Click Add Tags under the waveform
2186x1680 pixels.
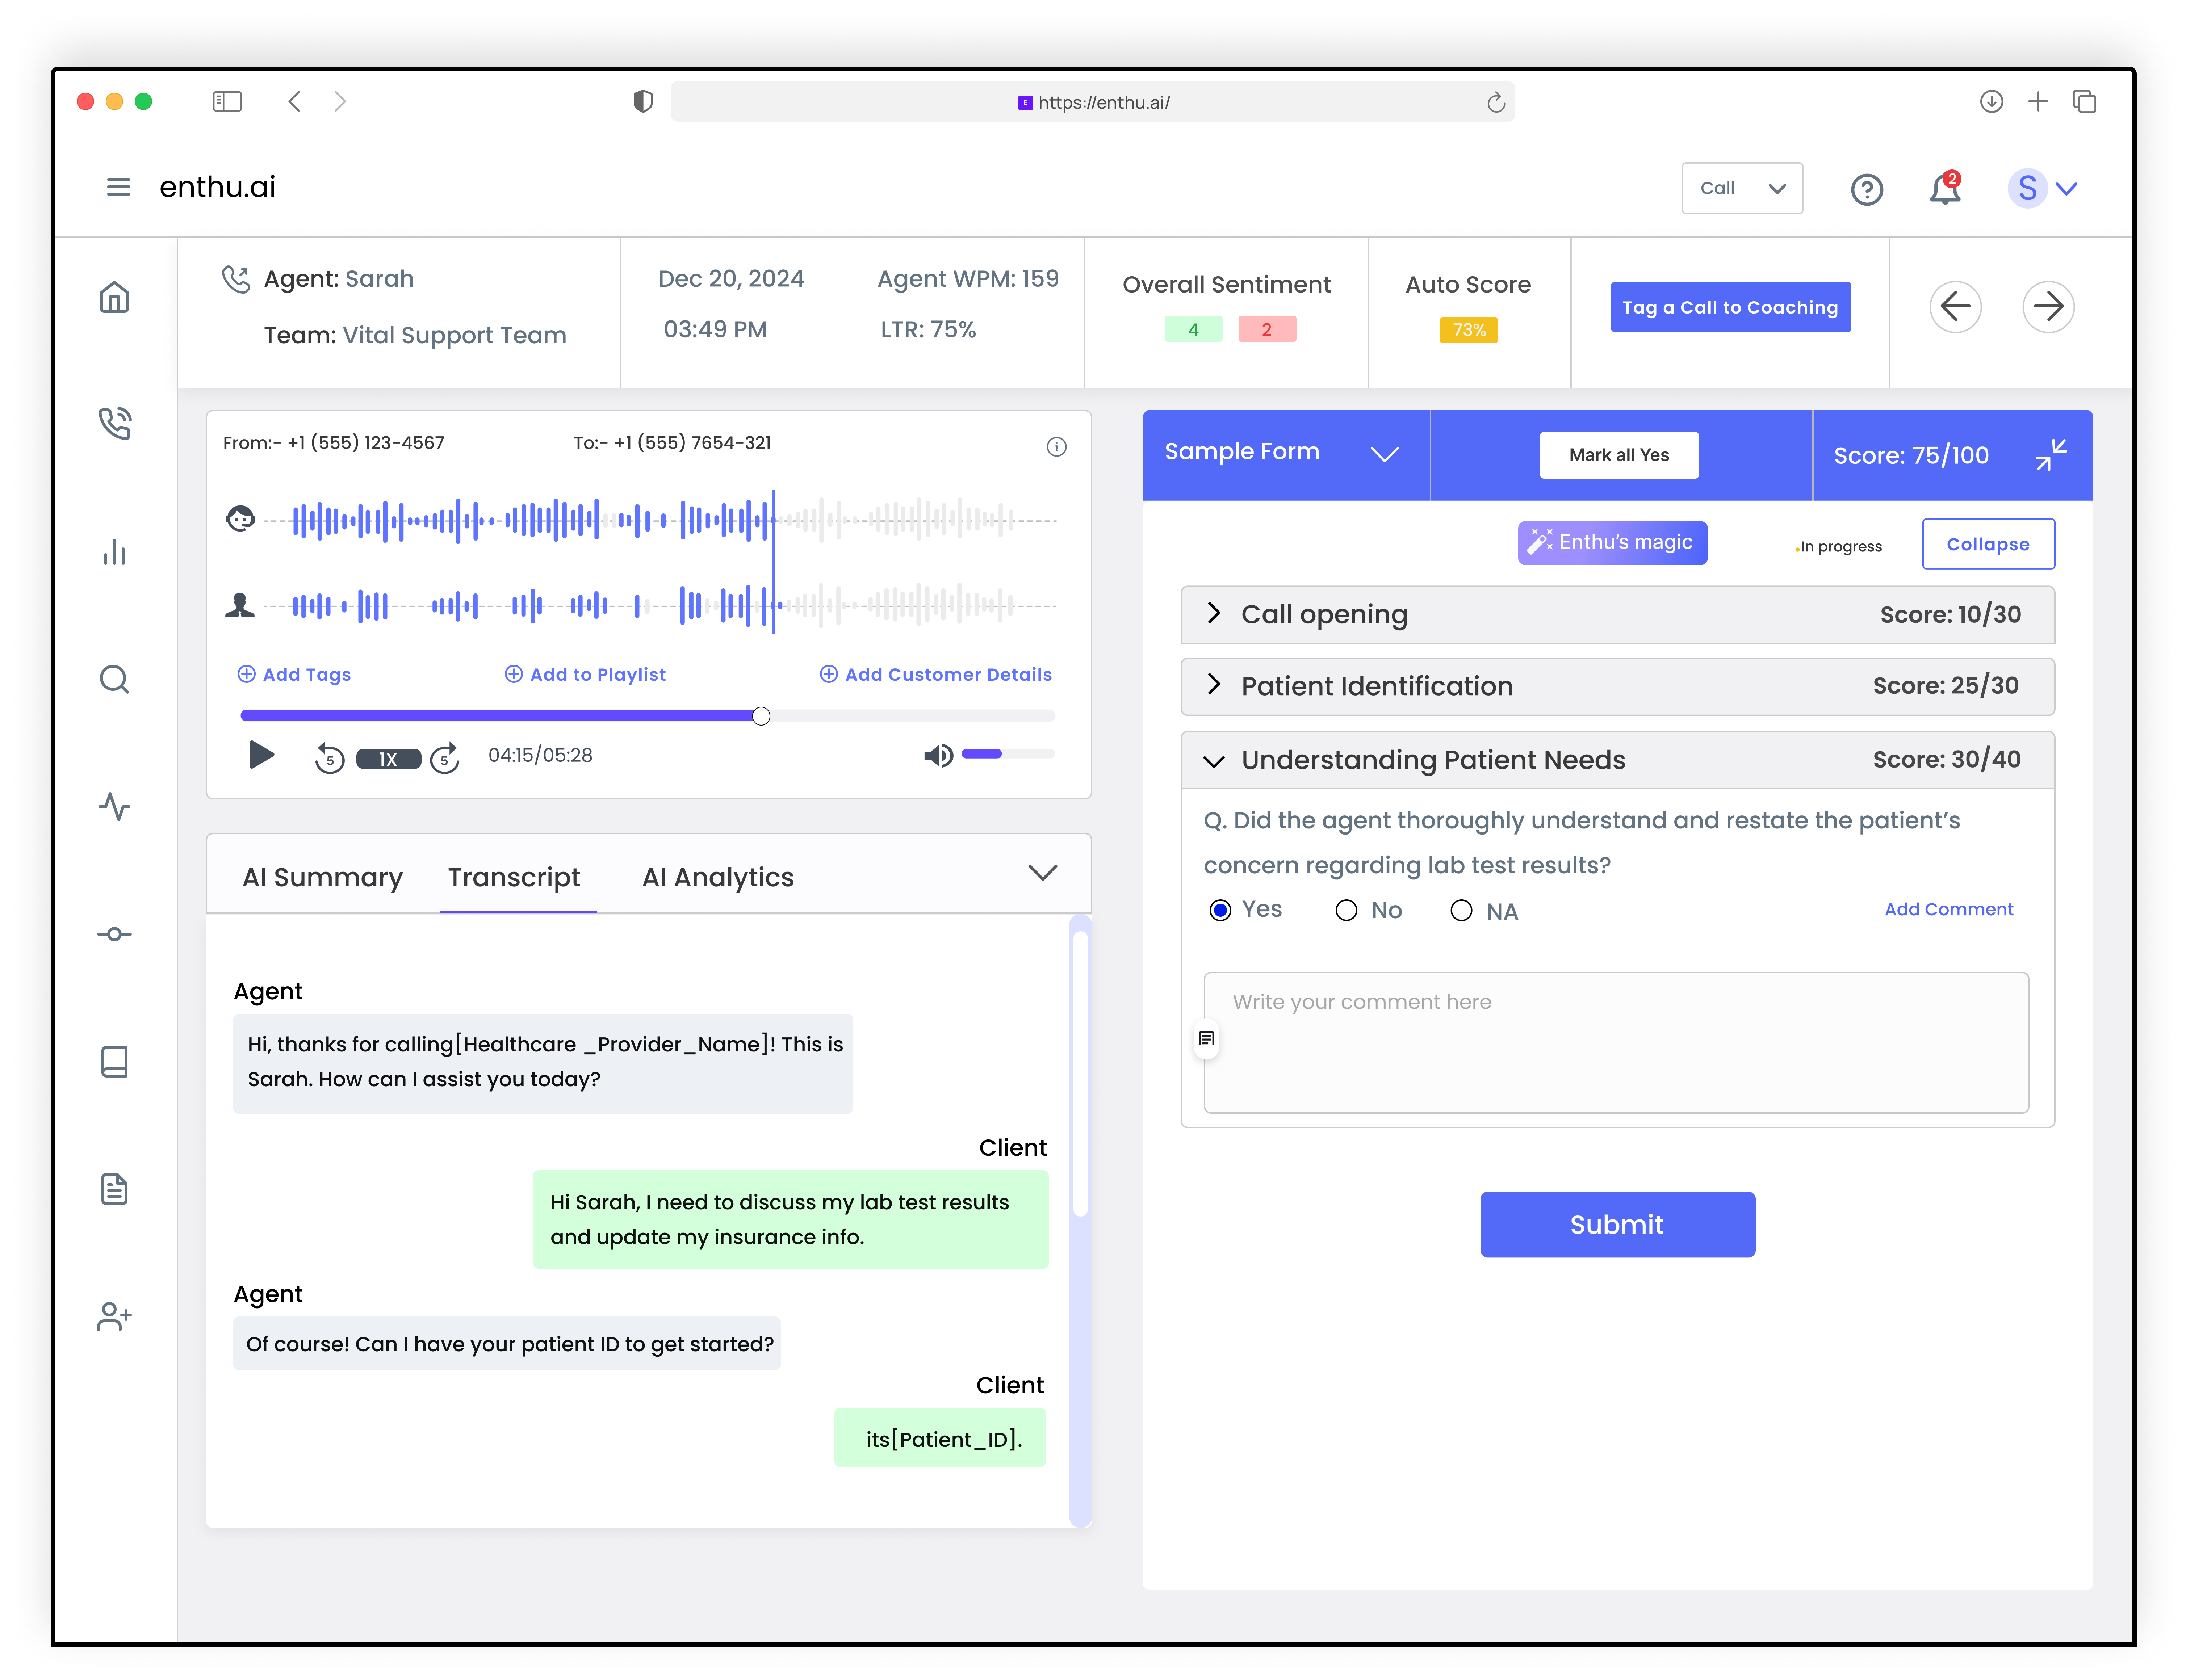(294, 675)
